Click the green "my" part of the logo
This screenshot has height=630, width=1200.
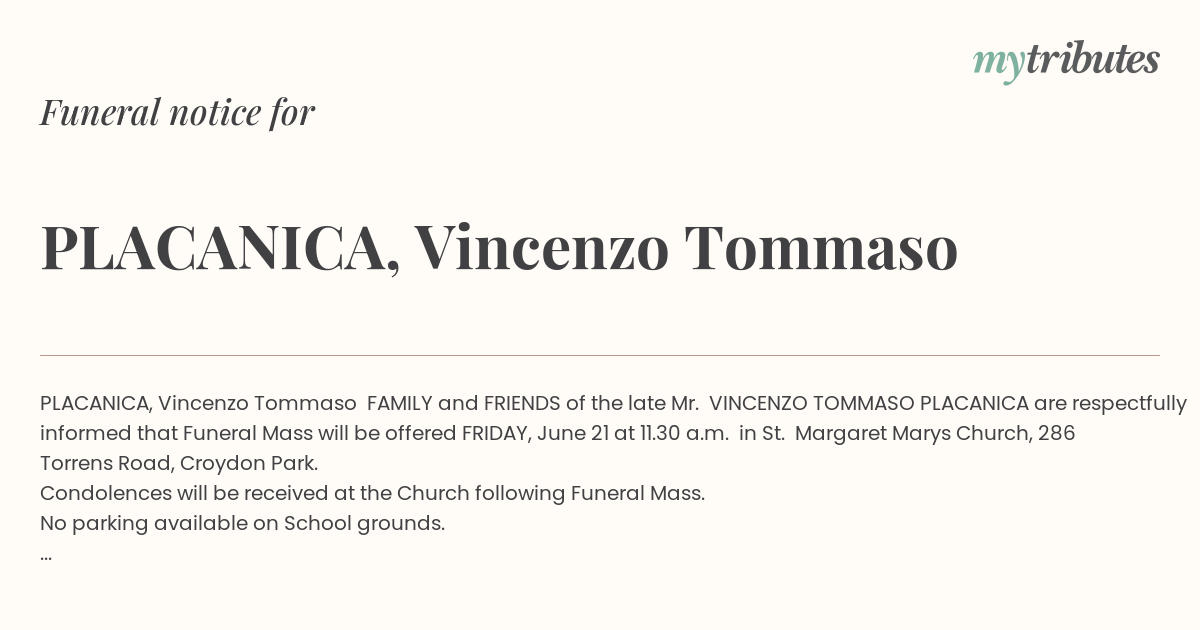pos(999,65)
